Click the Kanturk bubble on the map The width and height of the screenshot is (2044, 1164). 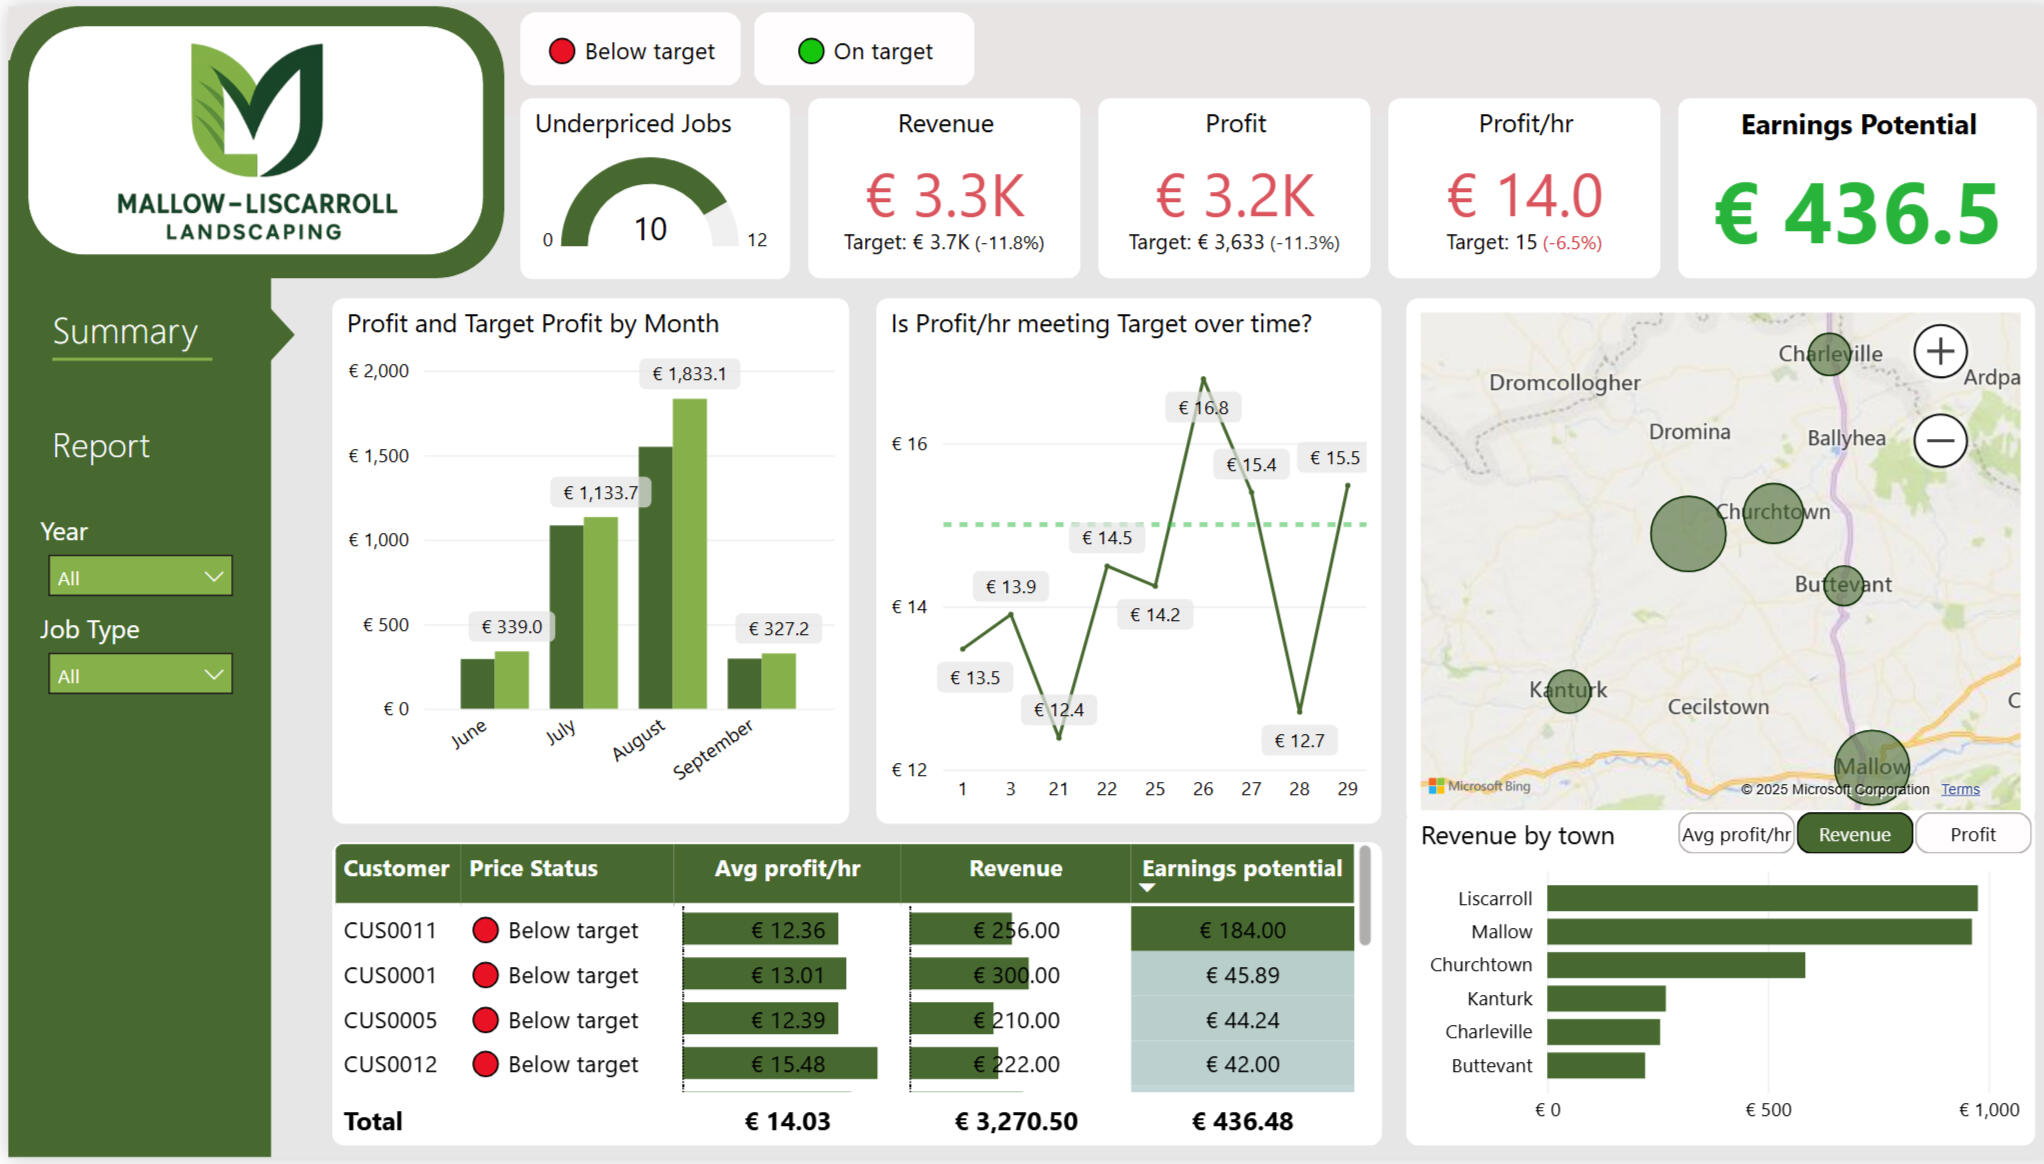(1568, 691)
